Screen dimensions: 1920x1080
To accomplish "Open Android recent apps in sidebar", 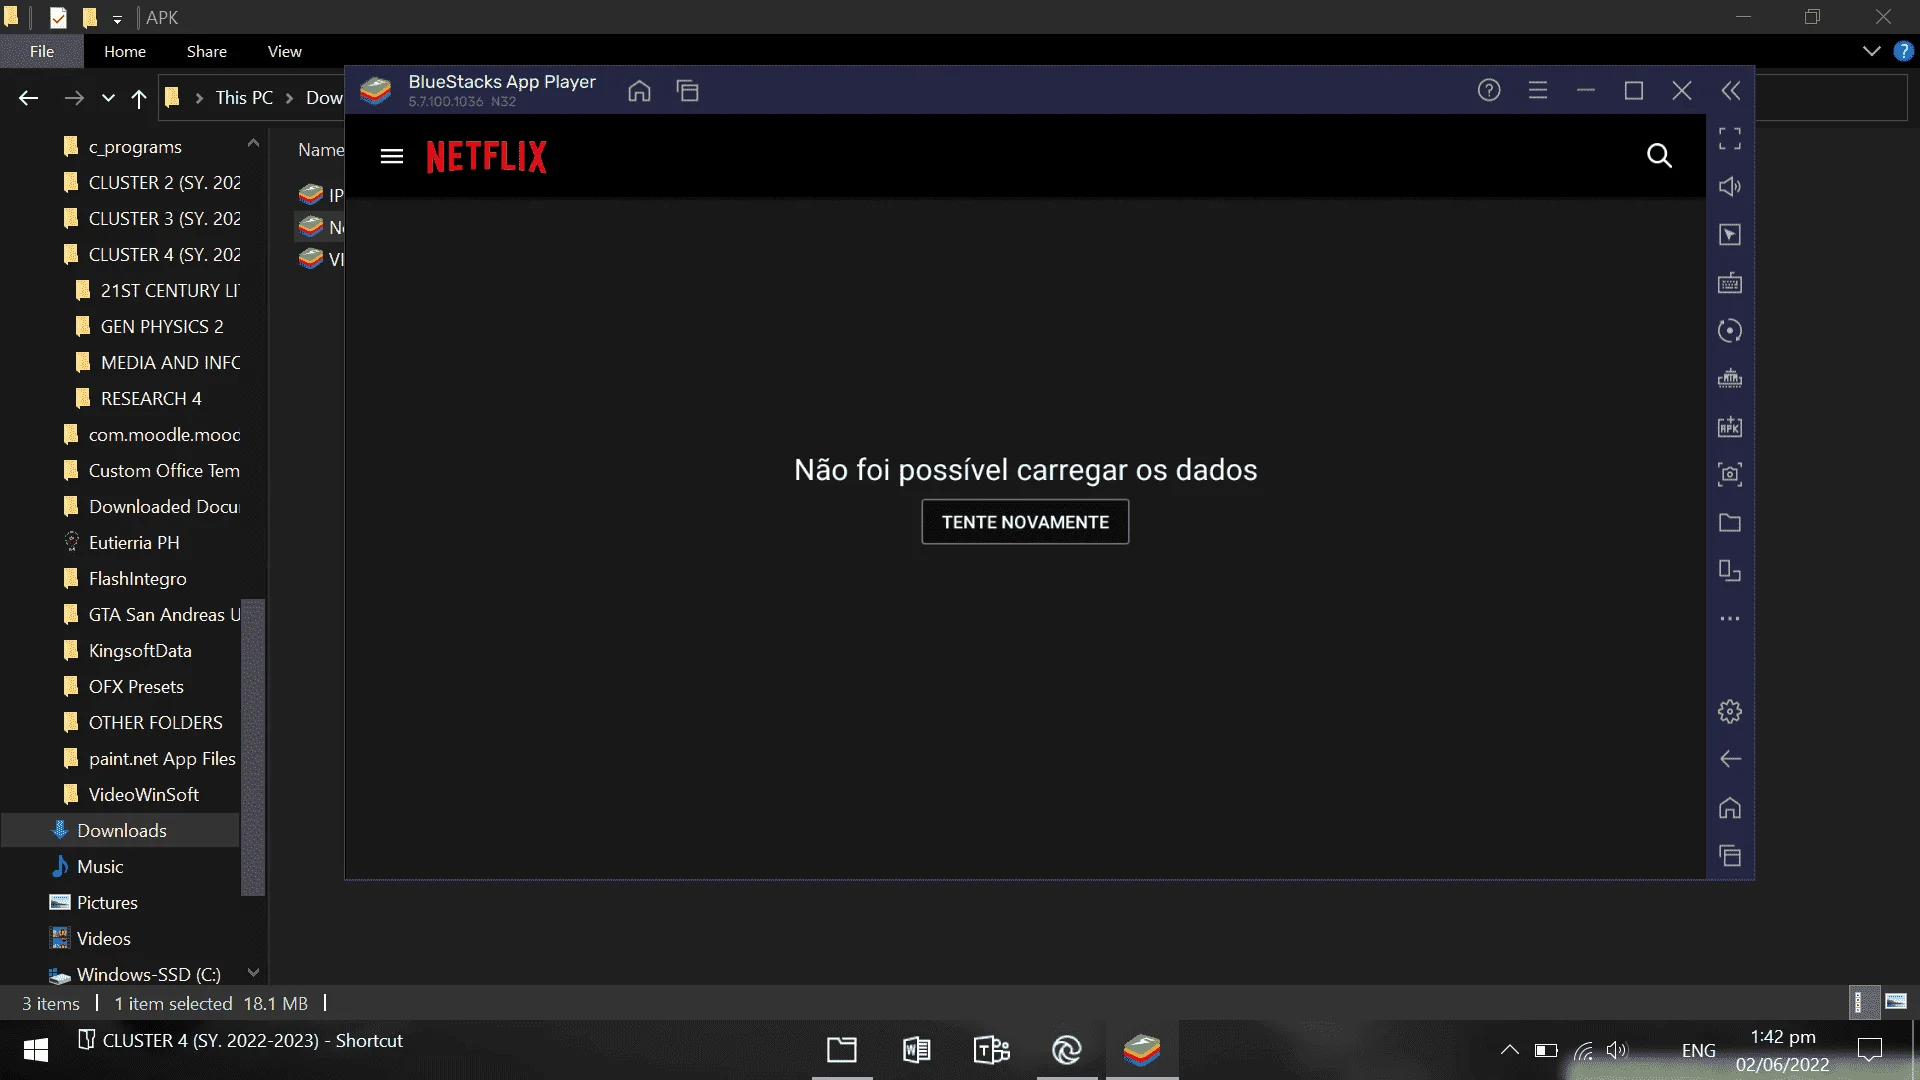I will click(x=1730, y=856).
